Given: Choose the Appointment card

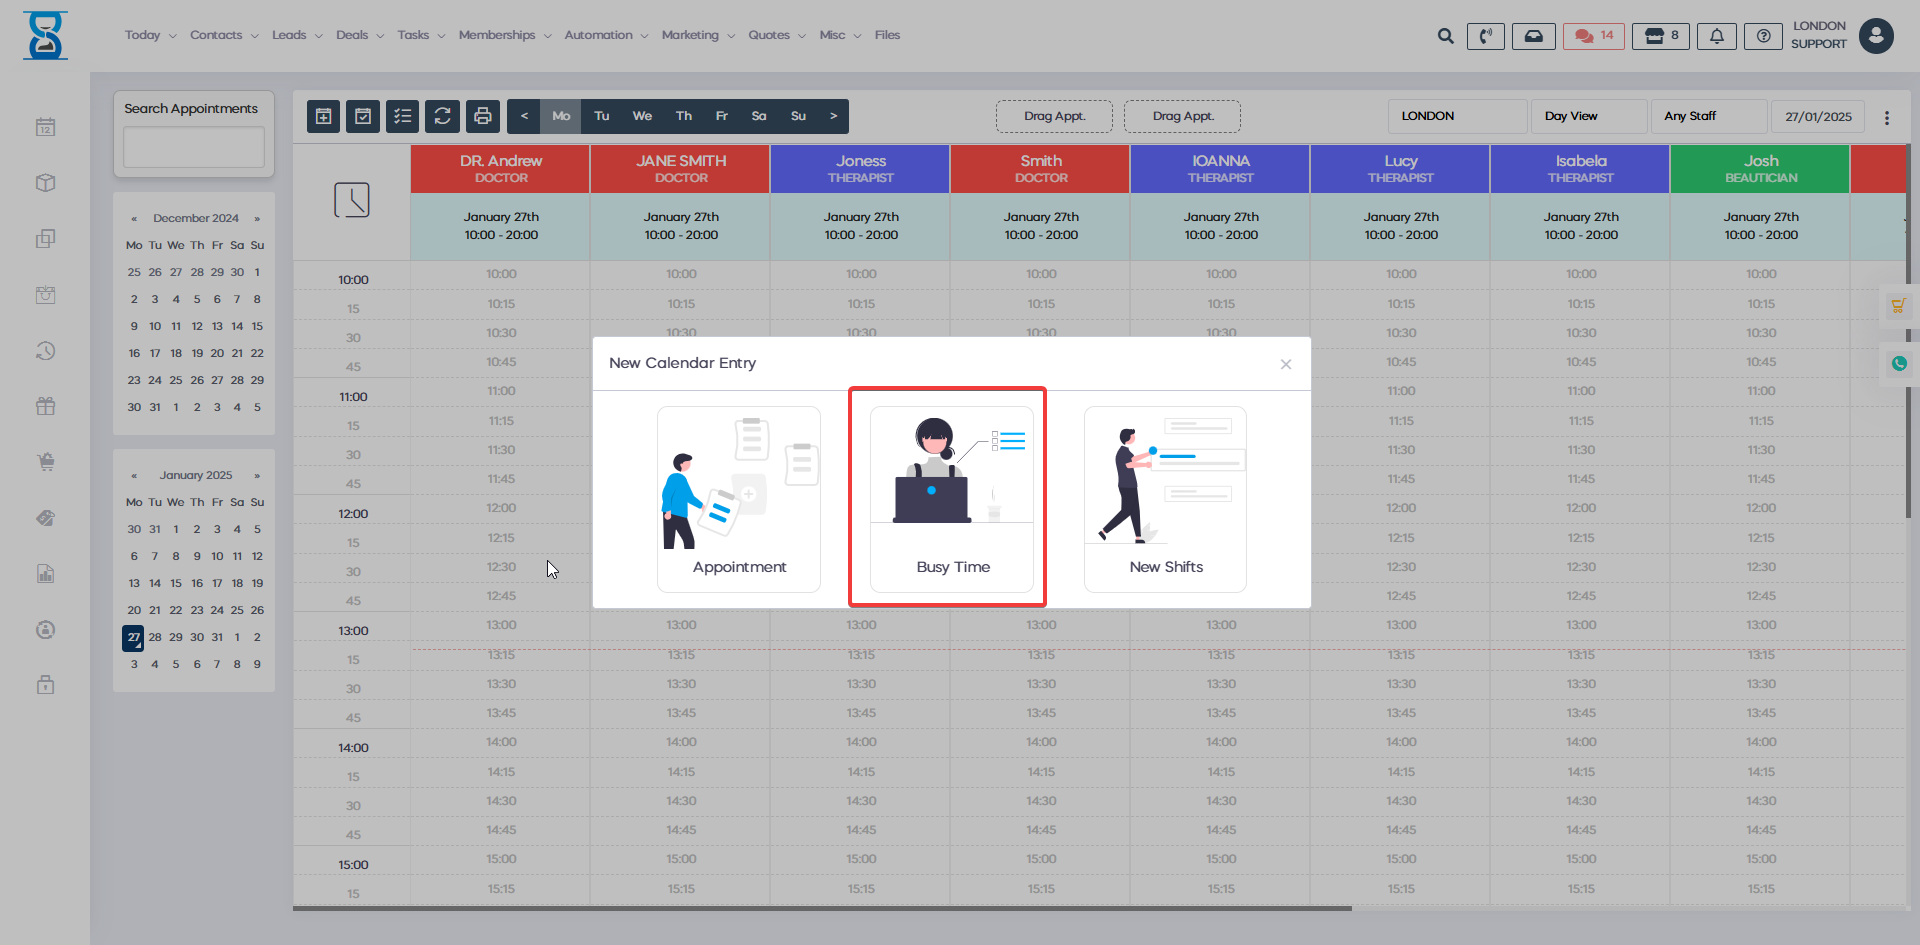Looking at the screenshot, I should coord(738,498).
